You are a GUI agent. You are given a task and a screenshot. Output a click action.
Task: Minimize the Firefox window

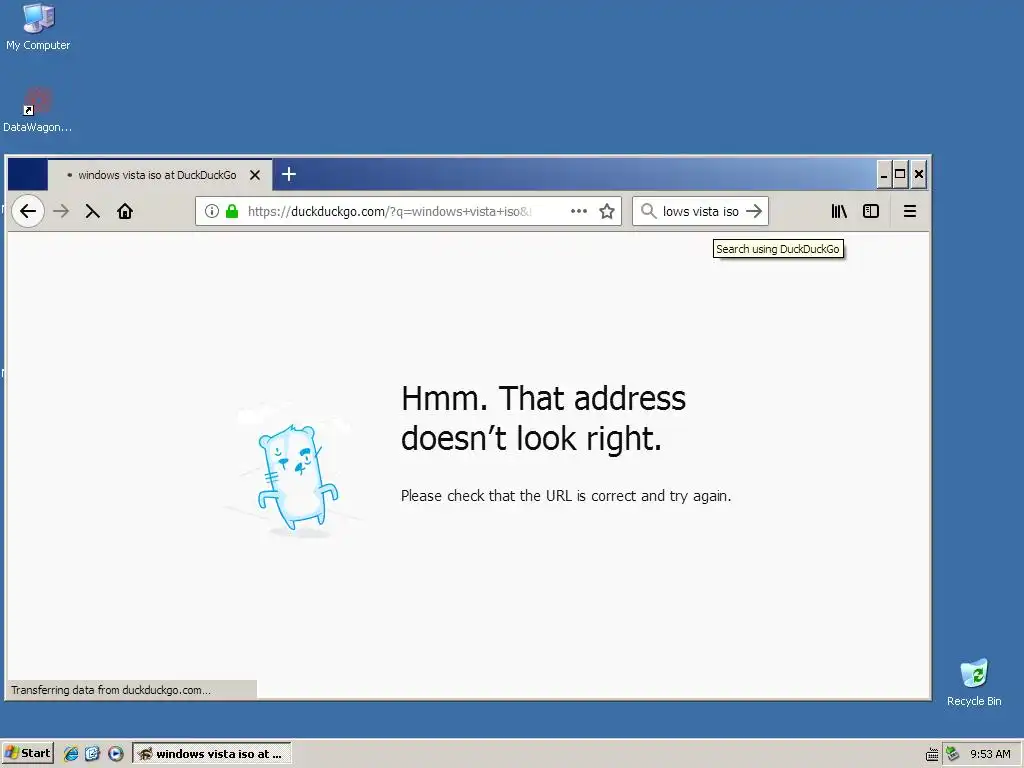pyautogui.click(x=884, y=174)
